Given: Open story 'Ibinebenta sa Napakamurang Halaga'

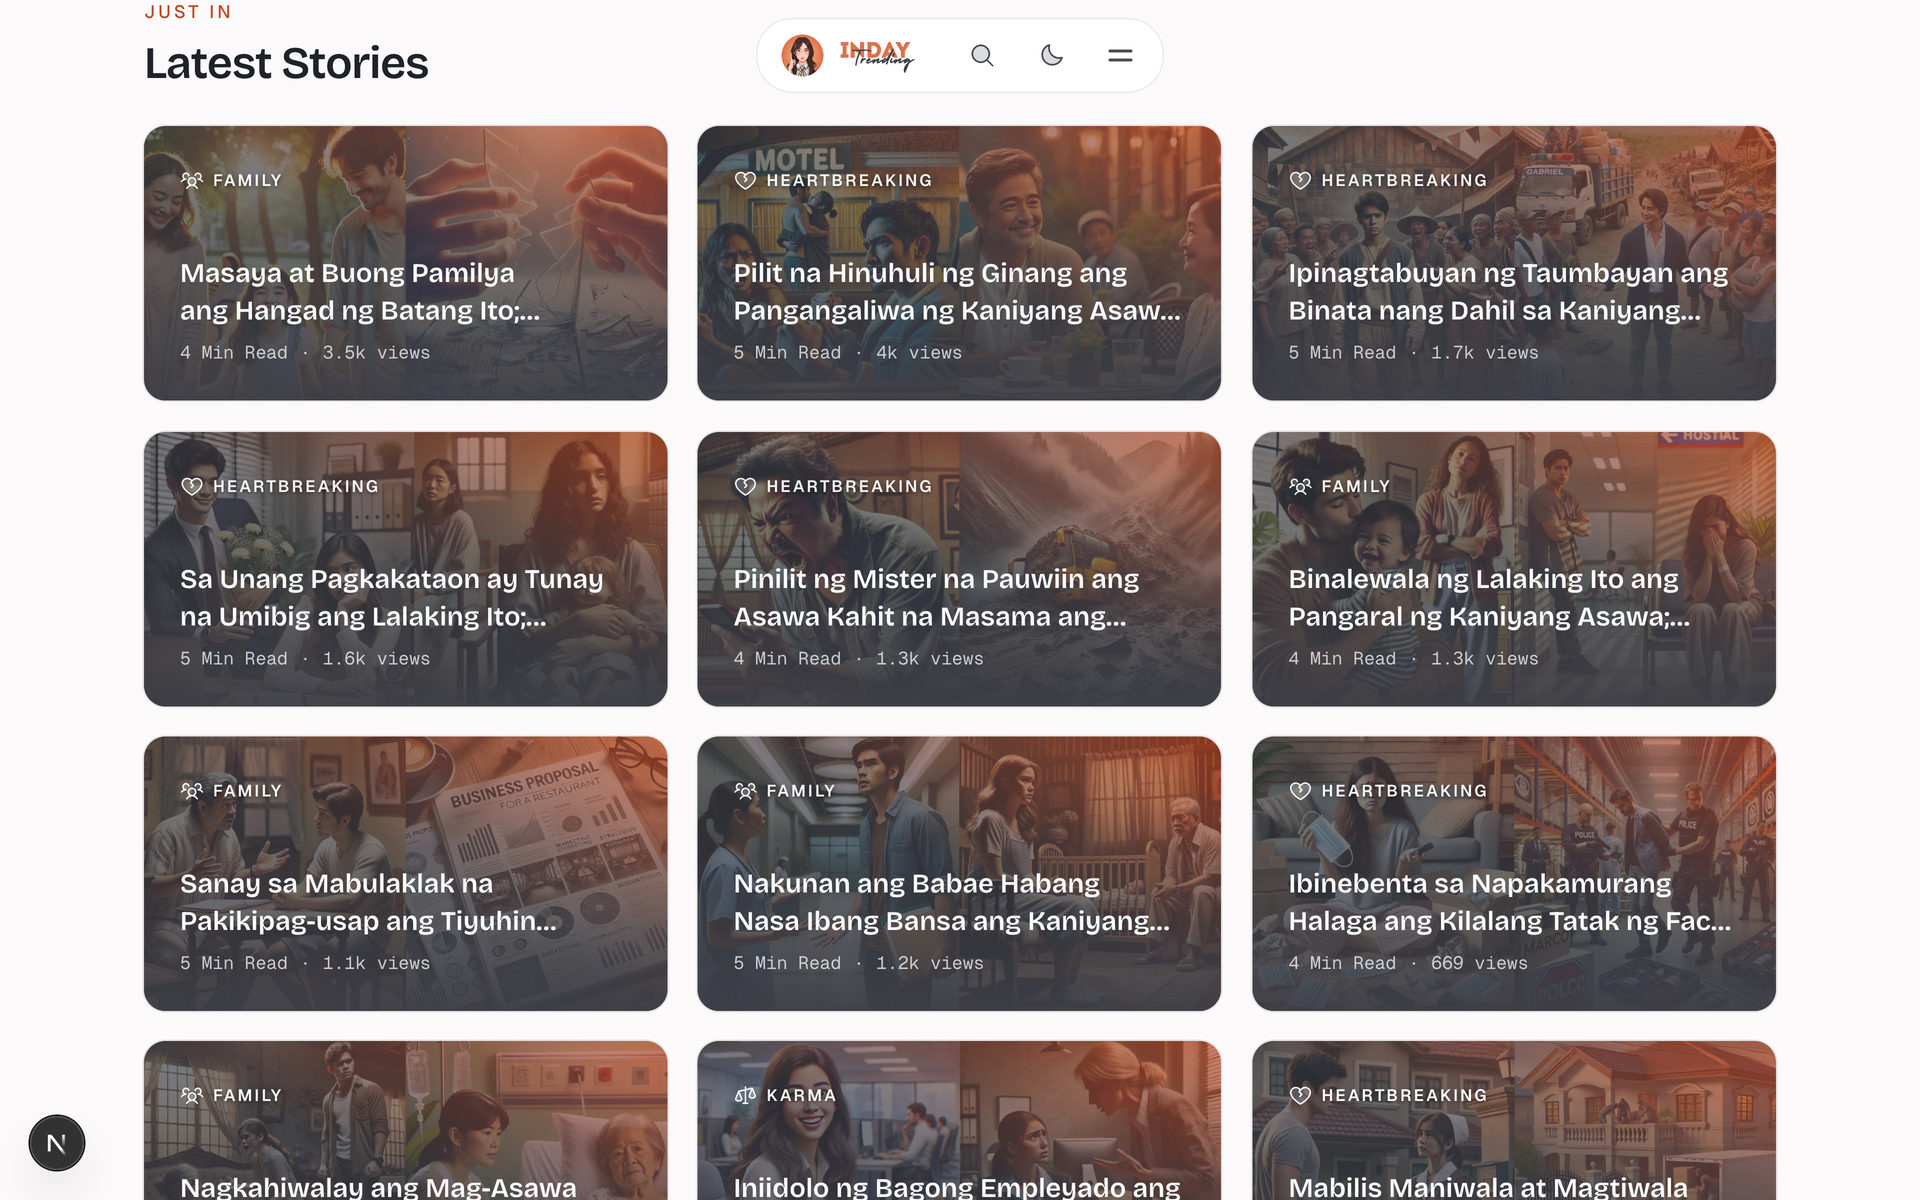Looking at the screenshot, I should 1509,902.
